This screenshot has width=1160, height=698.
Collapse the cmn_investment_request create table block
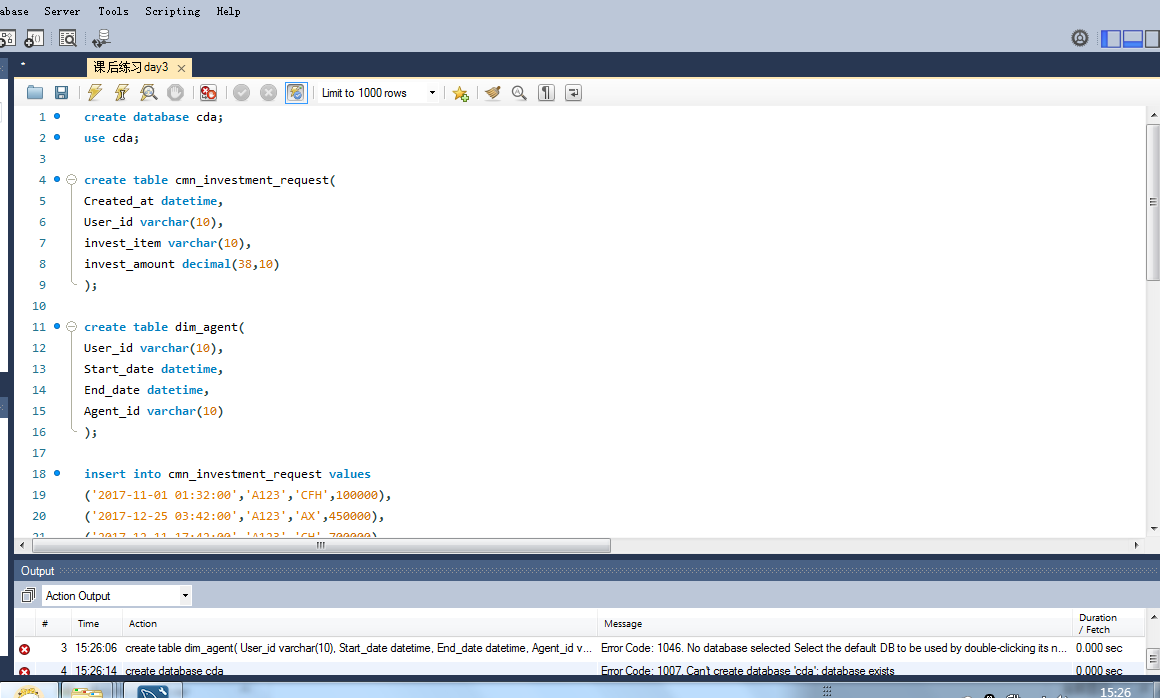coord(72,180)
